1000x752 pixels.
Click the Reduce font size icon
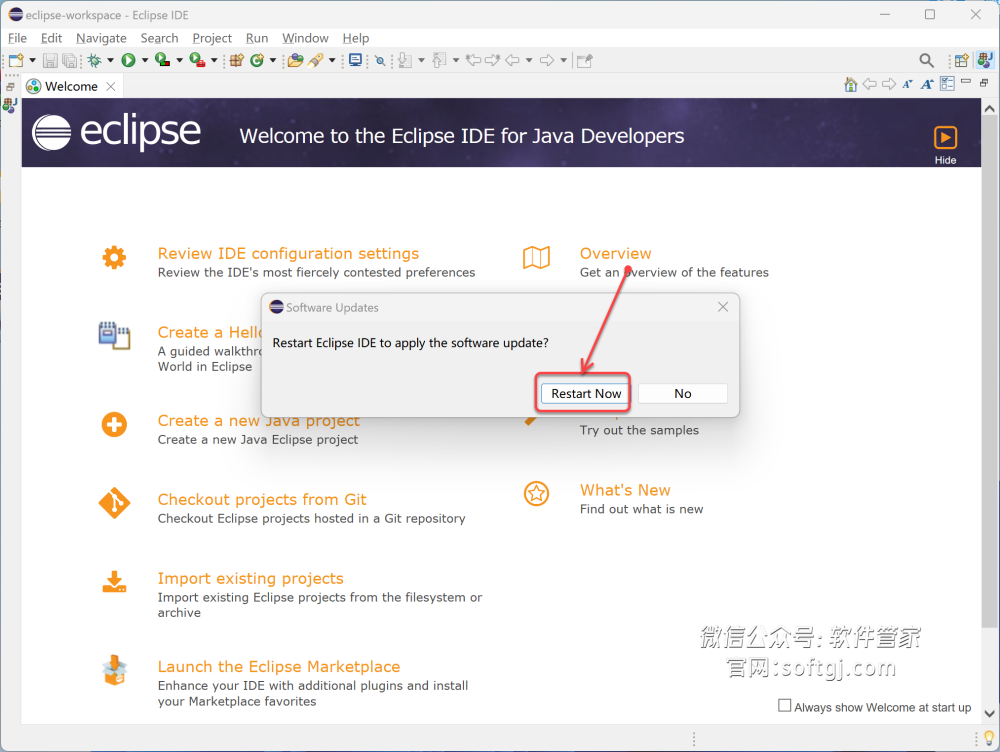pos(908,84)
